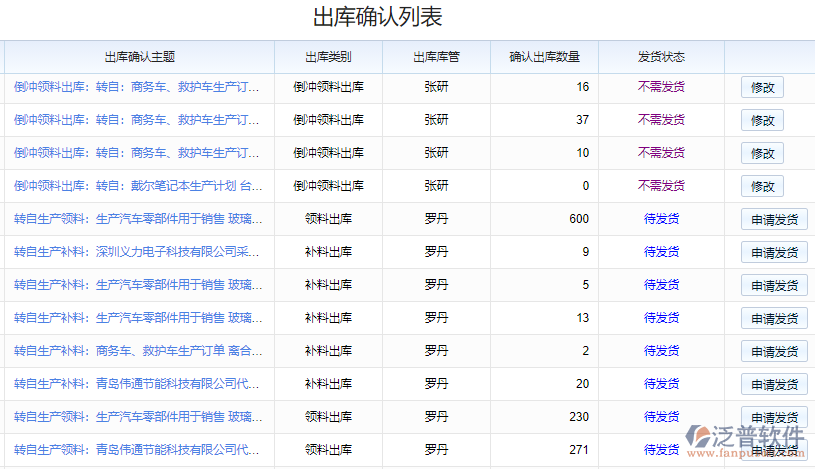Viewport: 815px width, 469px height.
Task: Open the 转自生产领料 link with quantity 230
Action: (x=138, y=417)
